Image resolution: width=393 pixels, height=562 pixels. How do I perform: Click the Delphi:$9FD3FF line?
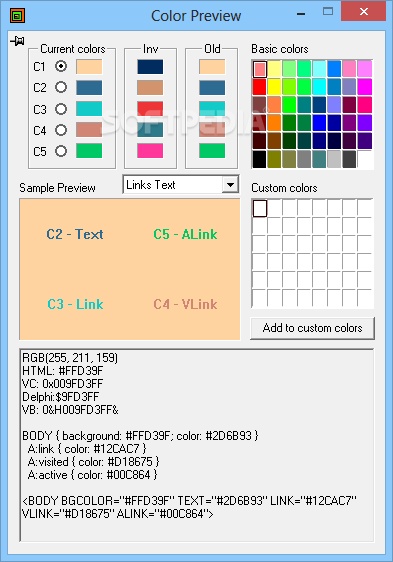point(61,397)
